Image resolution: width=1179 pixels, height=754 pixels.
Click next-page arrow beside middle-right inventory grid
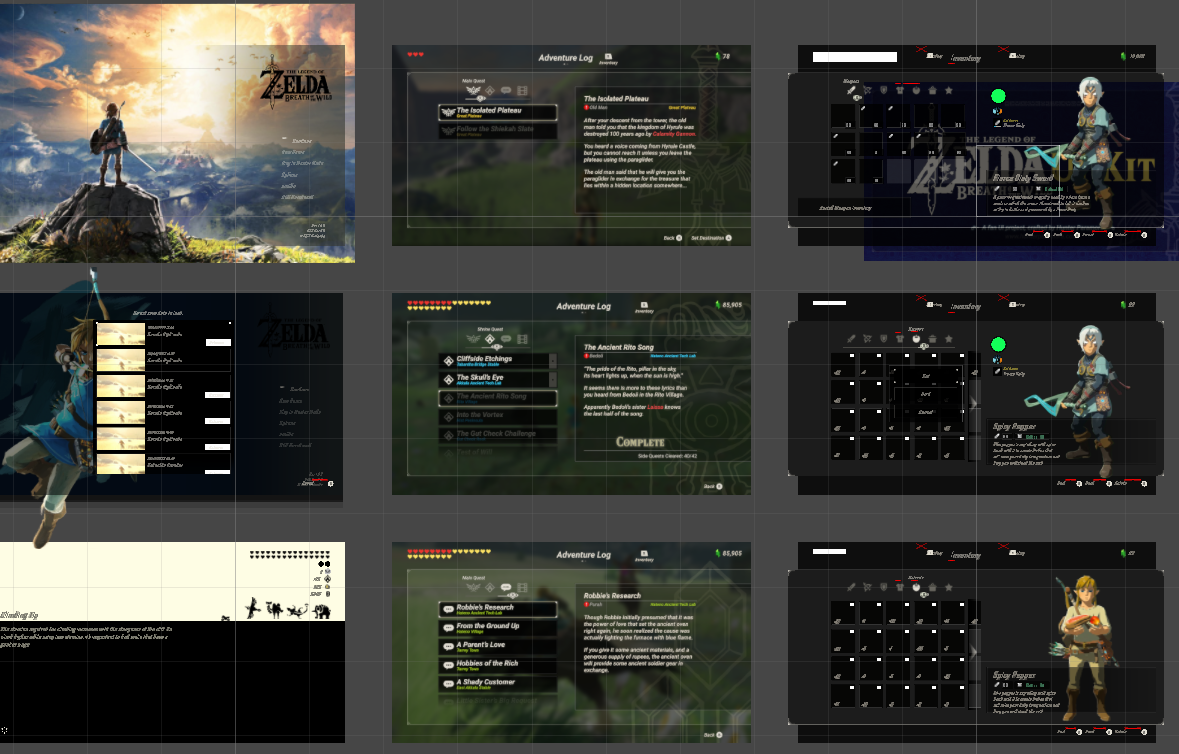(x=974, y=403)
